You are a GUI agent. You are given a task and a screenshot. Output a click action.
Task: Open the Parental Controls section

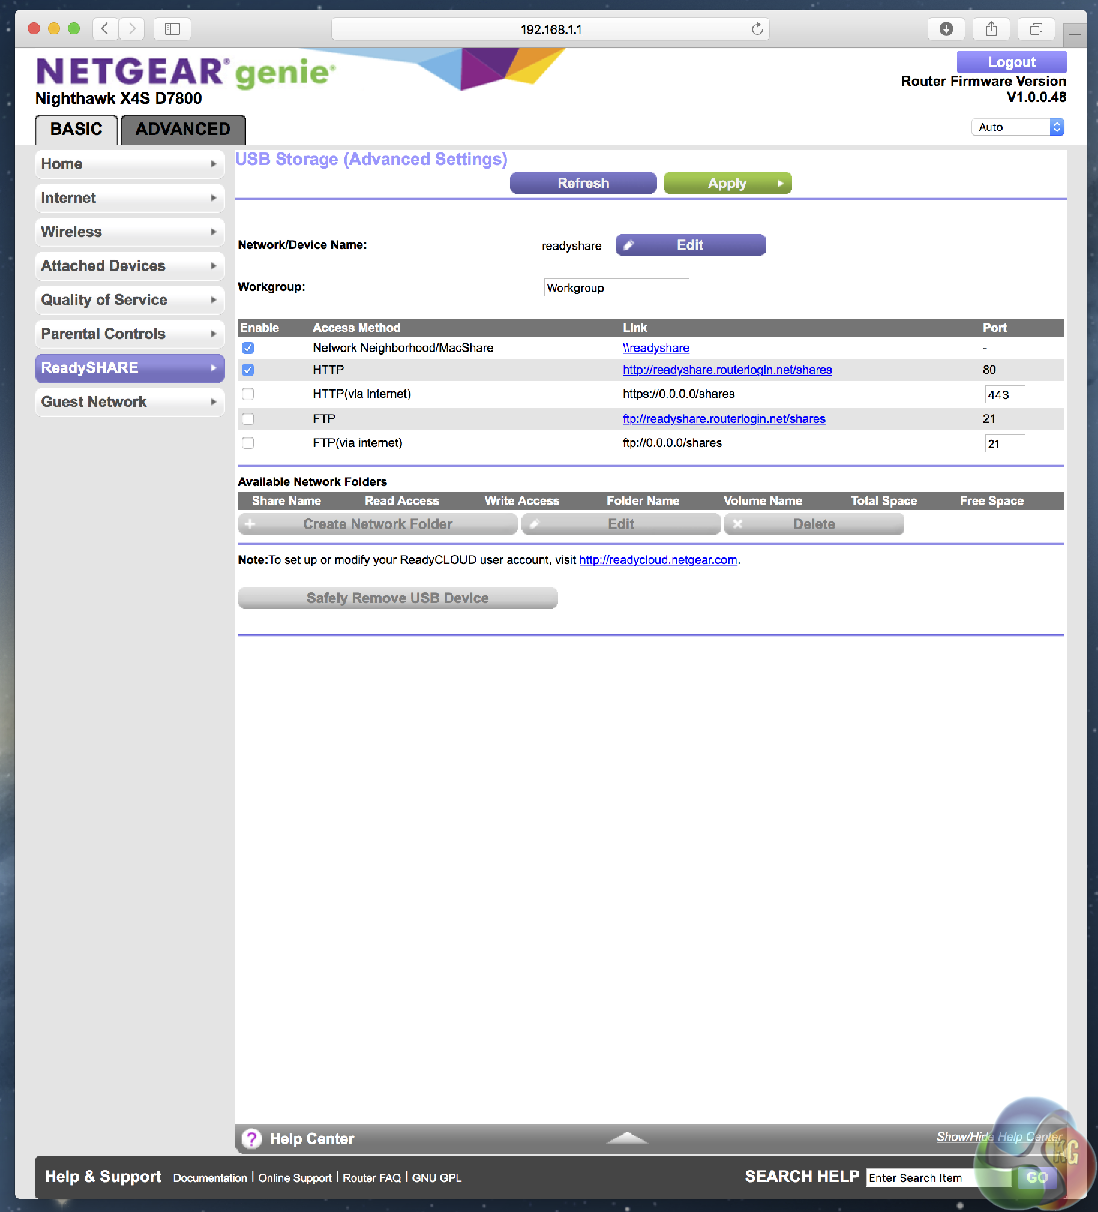[x=130, y=334]
